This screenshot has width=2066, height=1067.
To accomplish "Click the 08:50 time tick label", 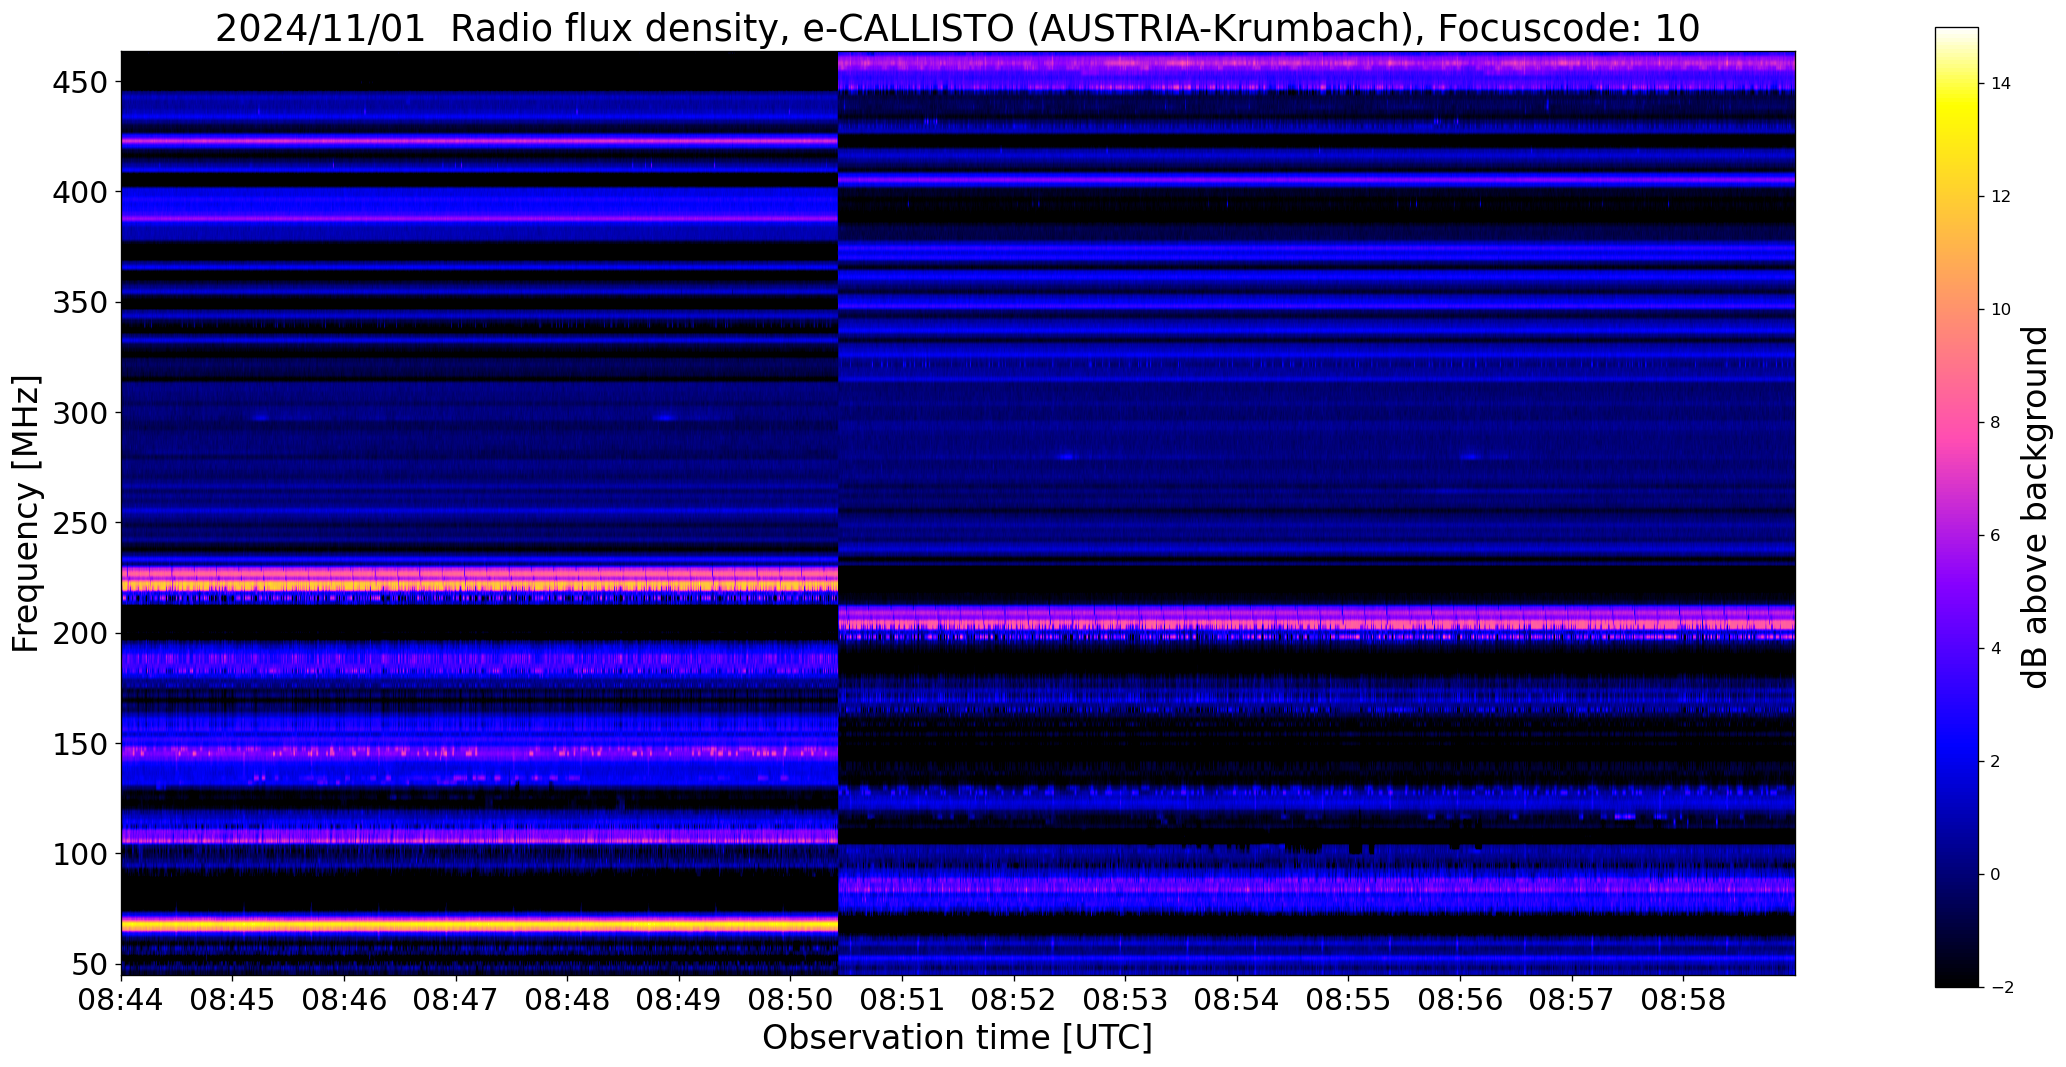I will click(x=791, y=1001).
